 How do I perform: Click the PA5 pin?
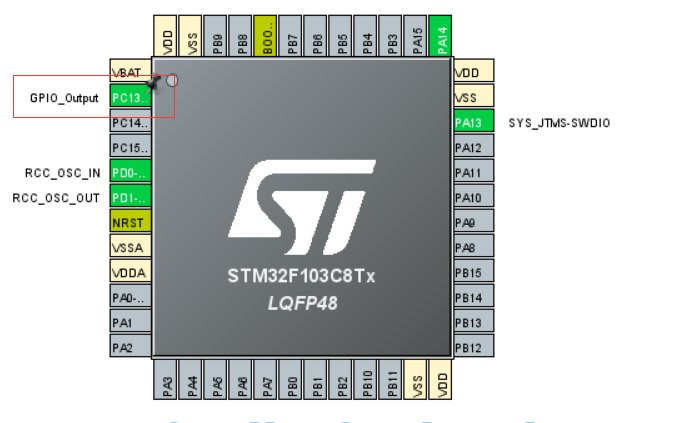[x=215, y=380]
